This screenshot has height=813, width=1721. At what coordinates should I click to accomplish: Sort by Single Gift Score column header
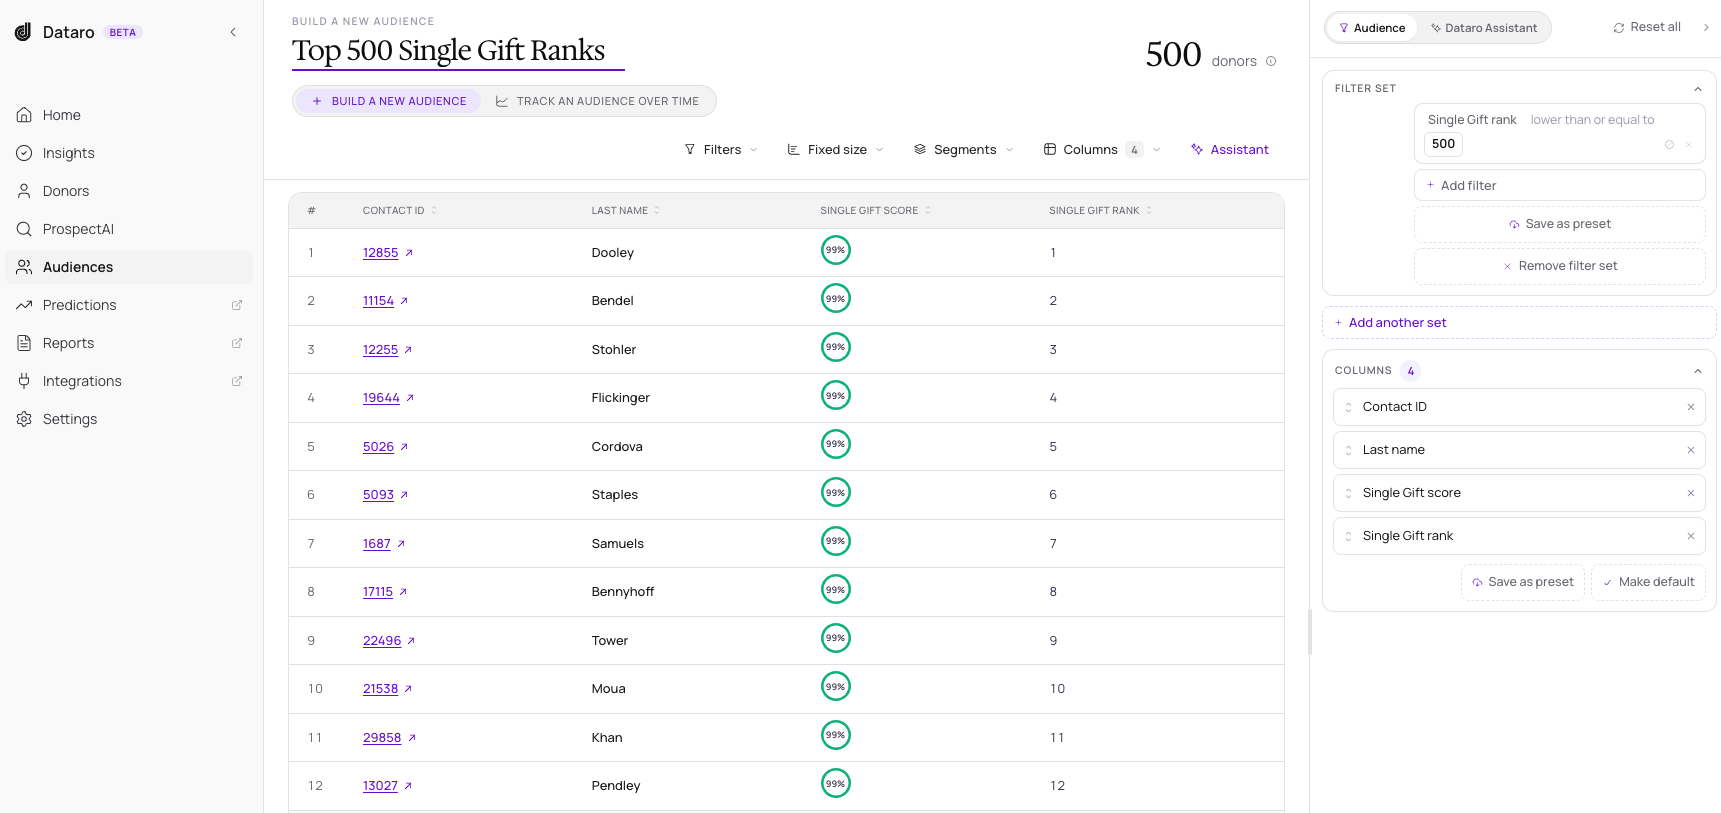coord(876,211)
